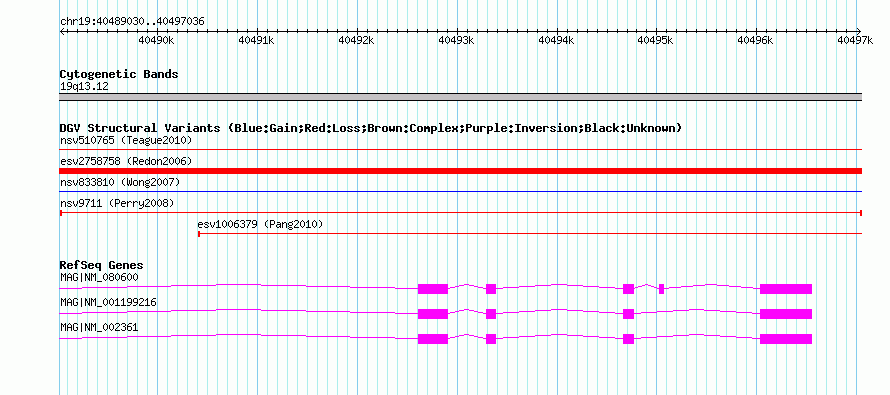Open the nsv9711 (Perry2008) variant label
This screenshot has height=395, width=890.
pos(117,203)
